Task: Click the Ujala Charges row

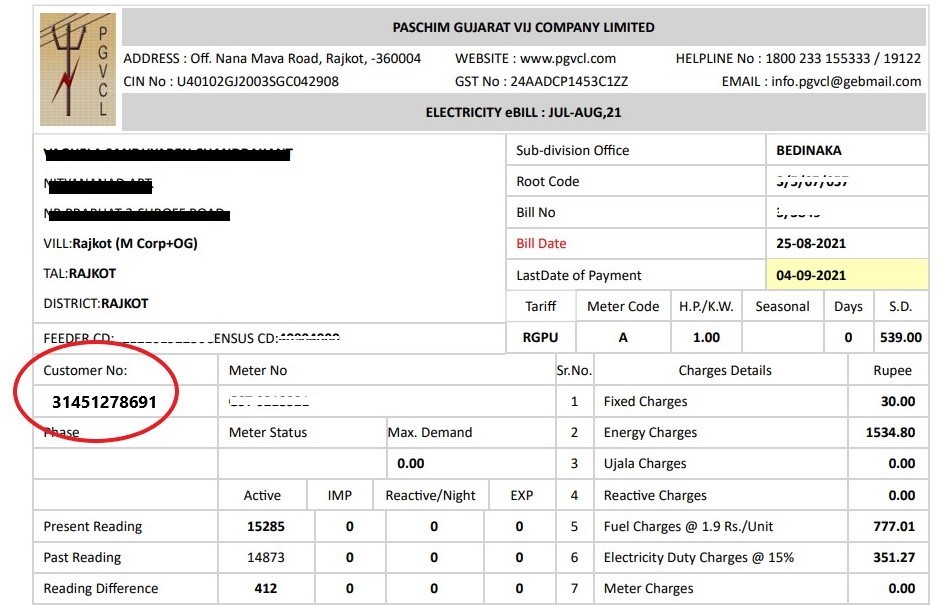Action: tap(645, 464)
